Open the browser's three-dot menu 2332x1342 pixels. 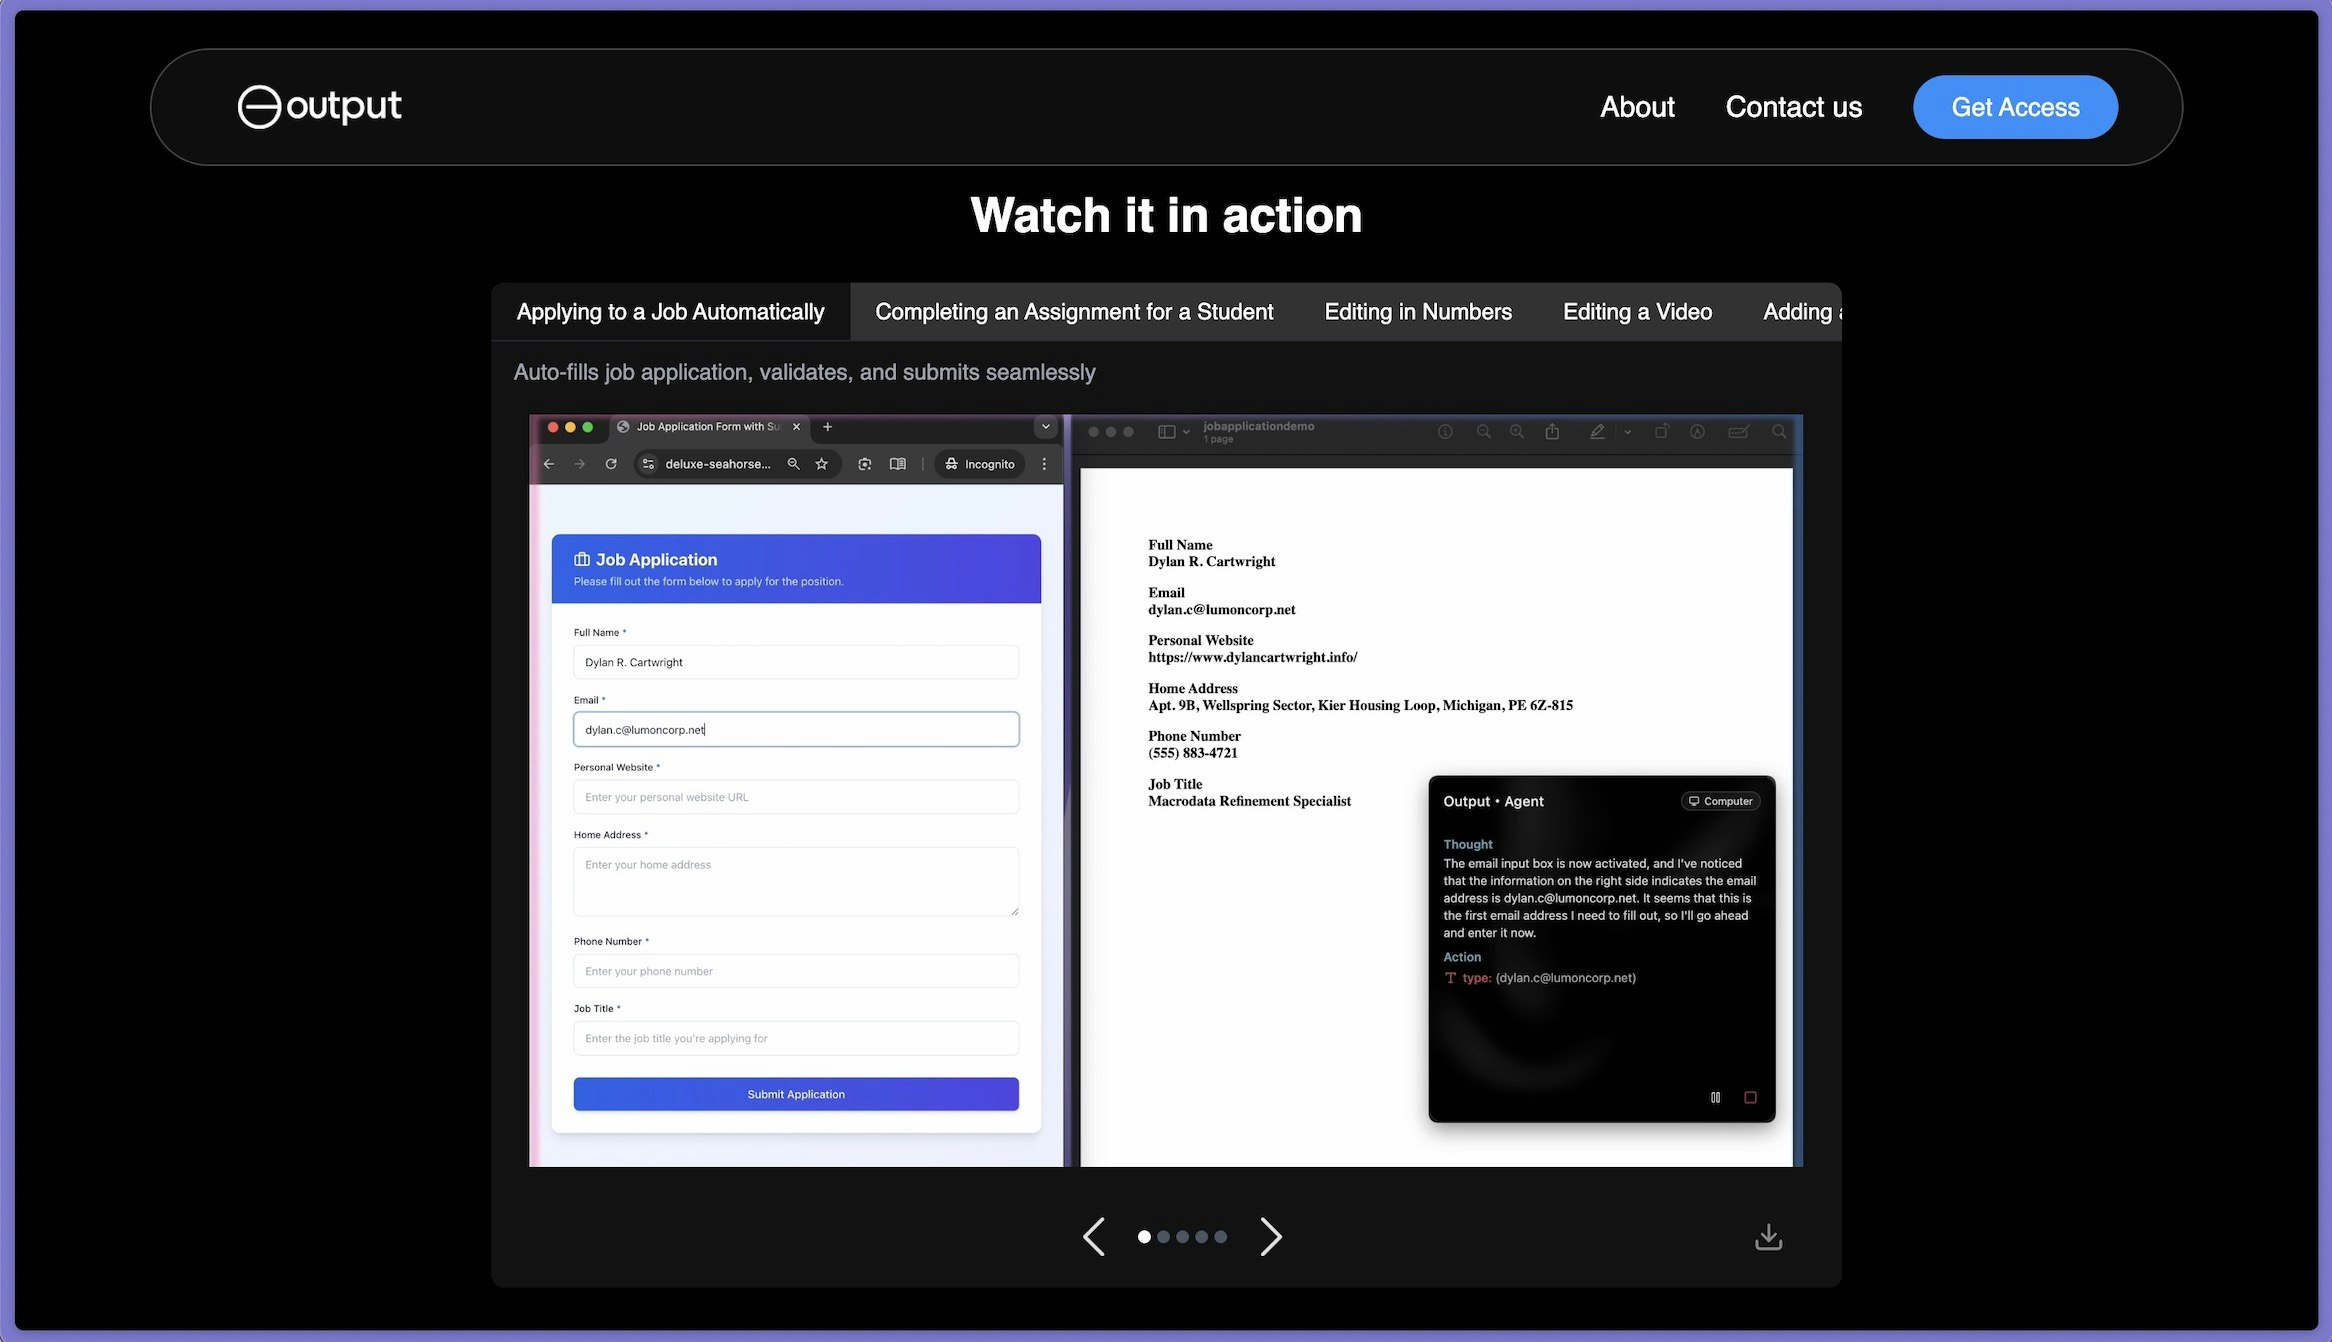click(x=1045, y=464)
